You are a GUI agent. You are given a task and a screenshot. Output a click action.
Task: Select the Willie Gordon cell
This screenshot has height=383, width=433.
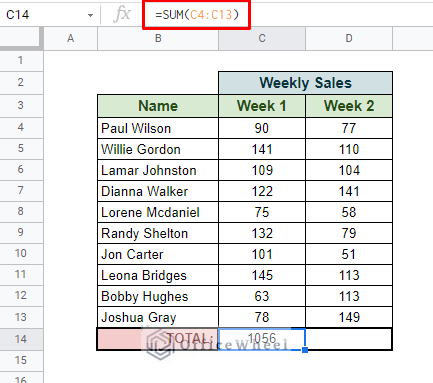158,149
